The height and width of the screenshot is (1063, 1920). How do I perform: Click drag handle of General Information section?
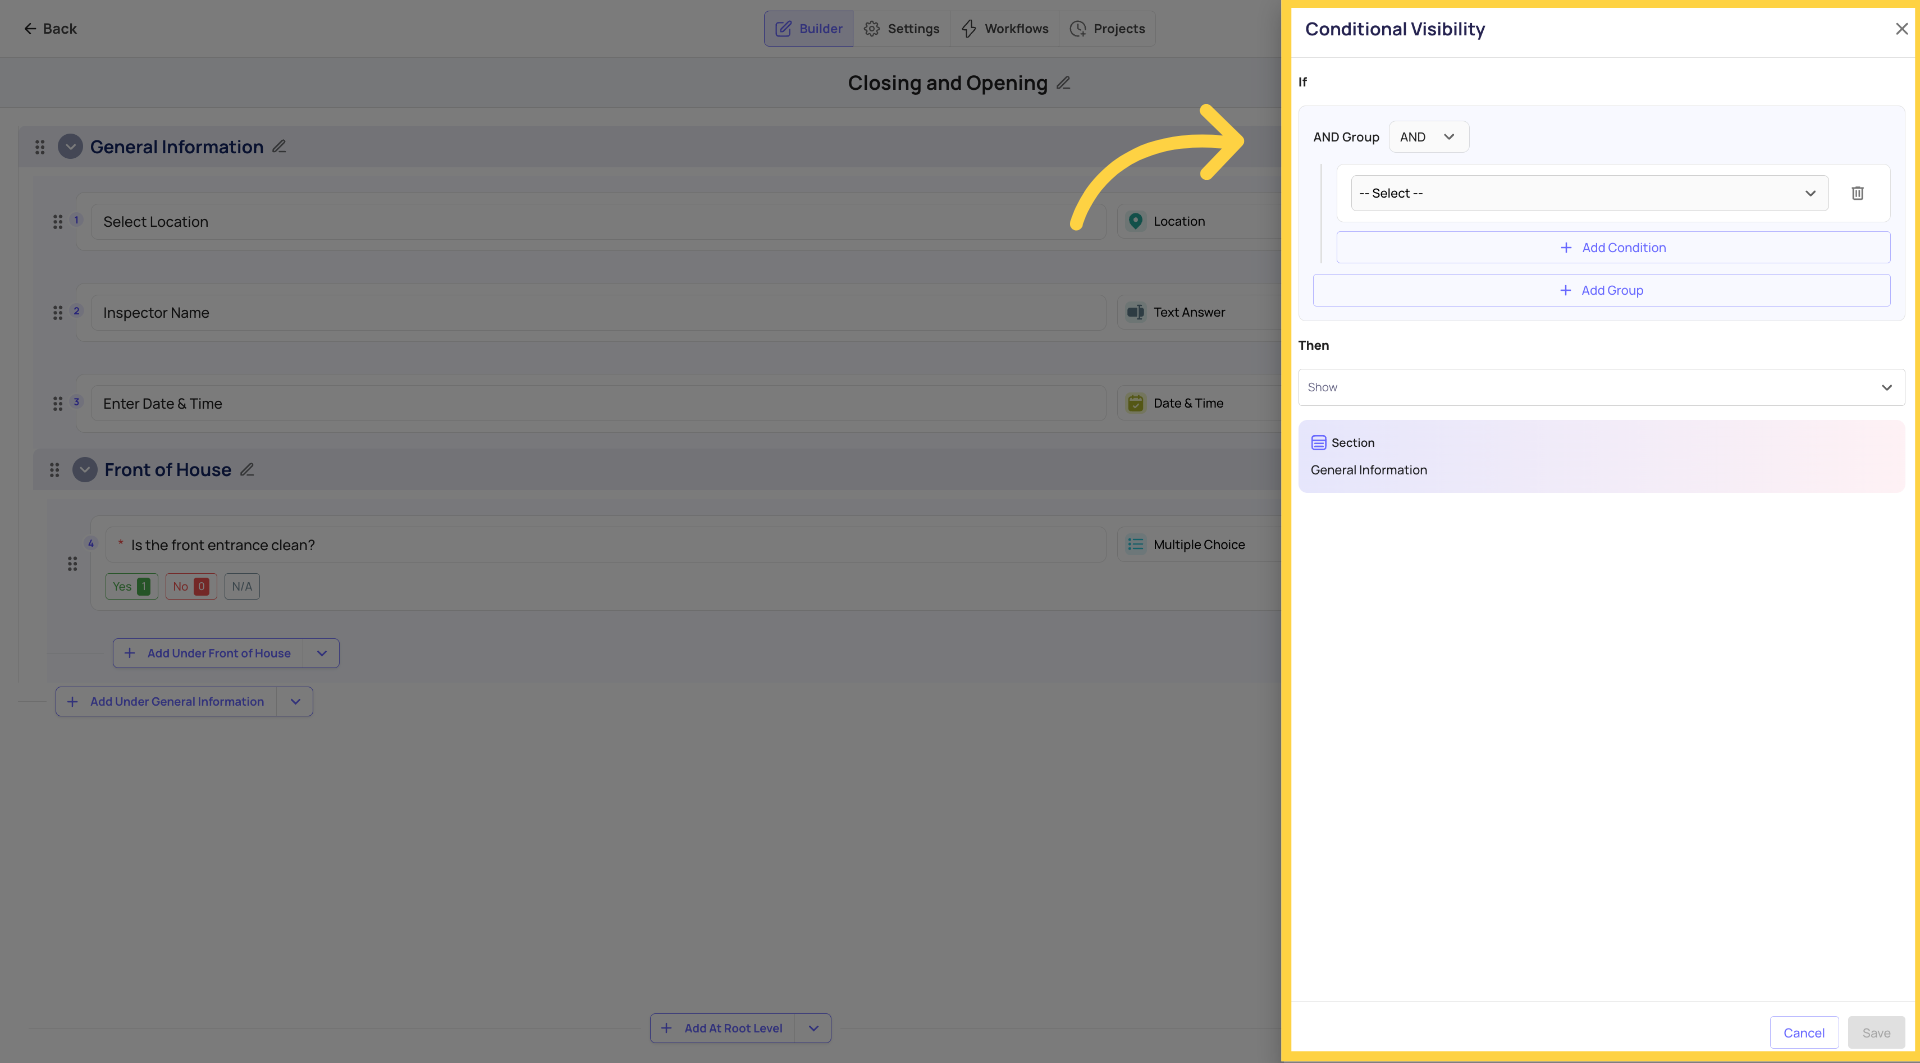40,147
